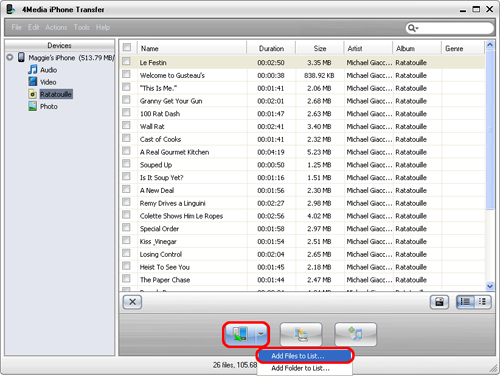Open the Tools menu

pos(82,27)
